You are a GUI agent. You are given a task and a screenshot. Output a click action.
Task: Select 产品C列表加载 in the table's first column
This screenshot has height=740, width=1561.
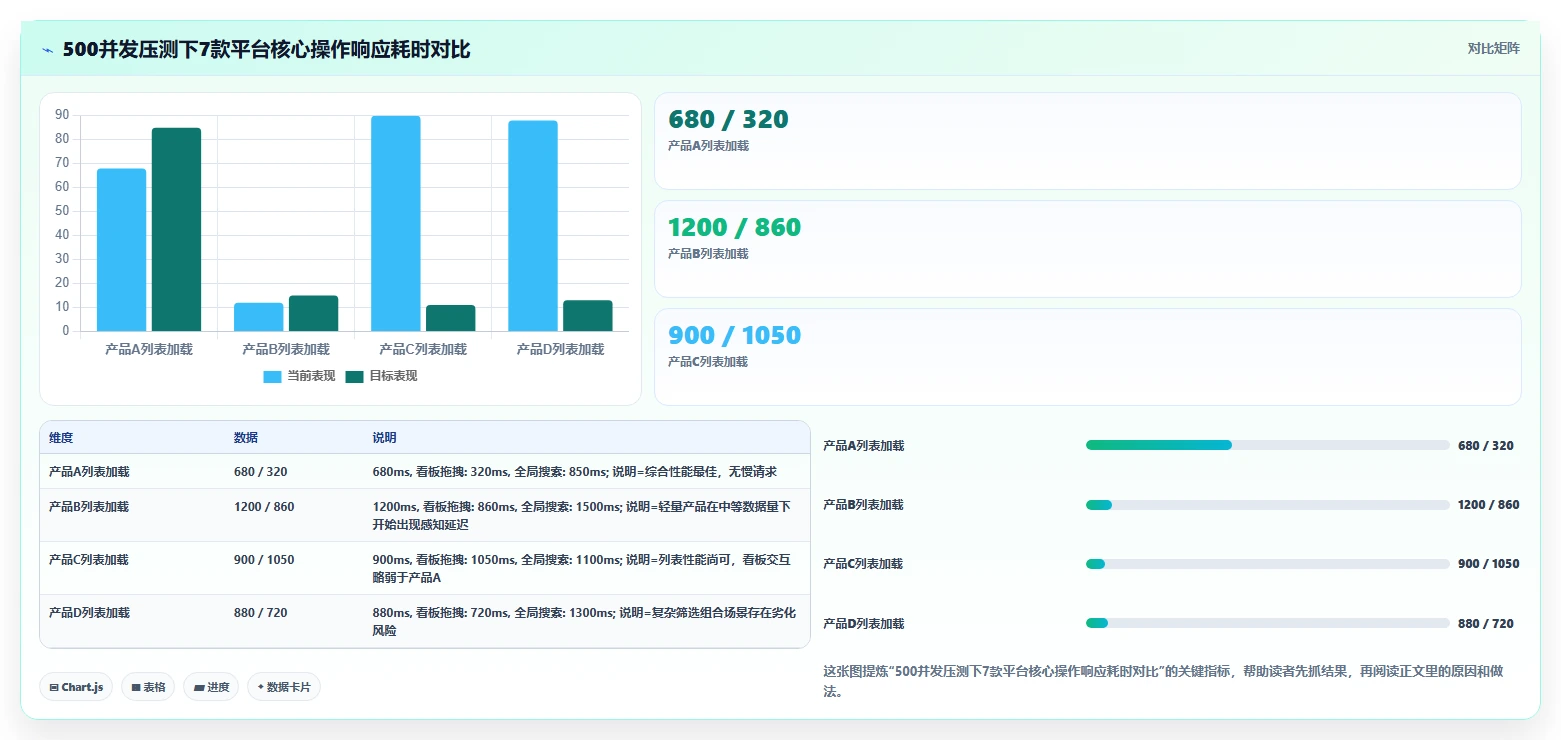pyautogui.click(x=89, y=560)
